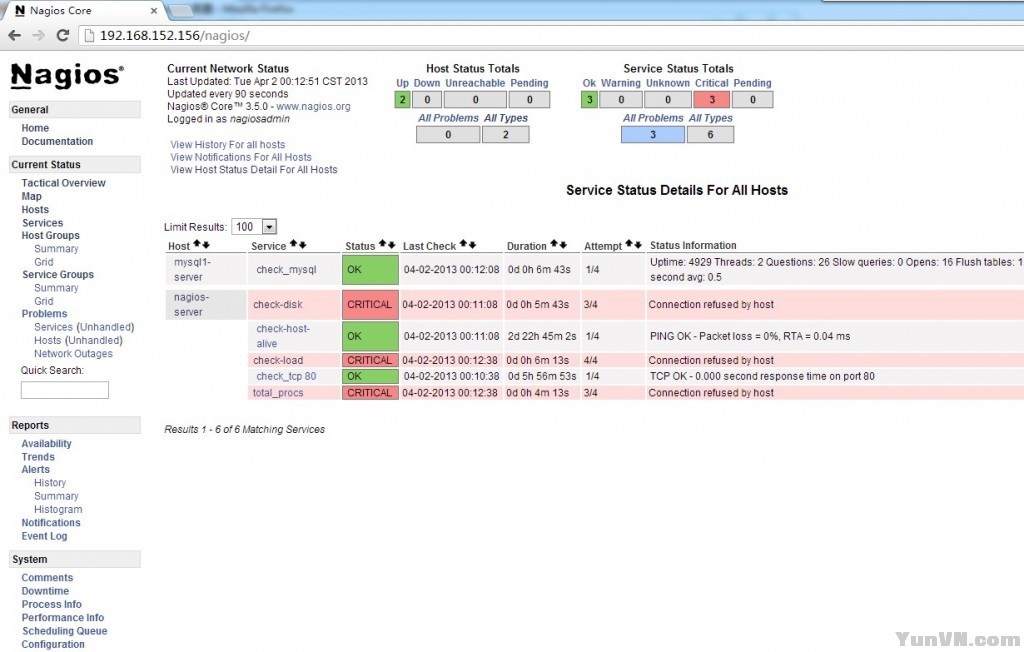The width and height of the screenshot is (1024, 652).
Task: Open Grid under Service Groups
Action: (44, 301)
